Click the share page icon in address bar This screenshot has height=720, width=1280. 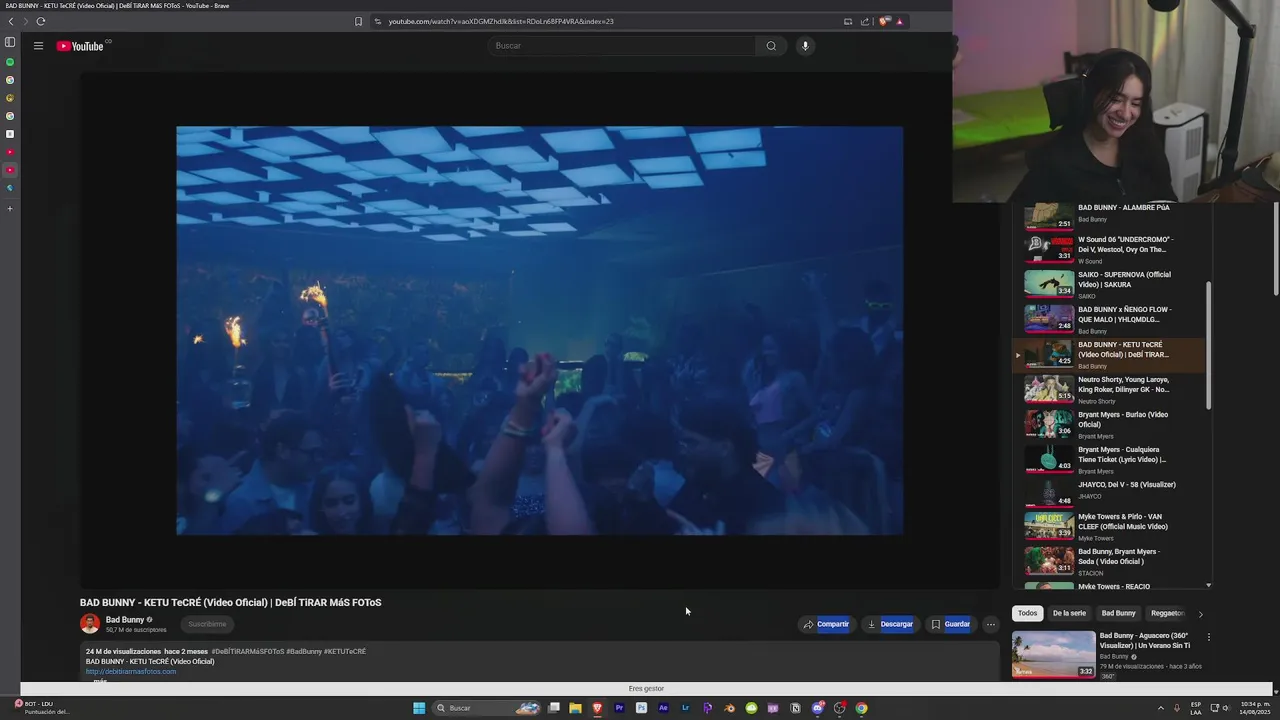point(865,21)
